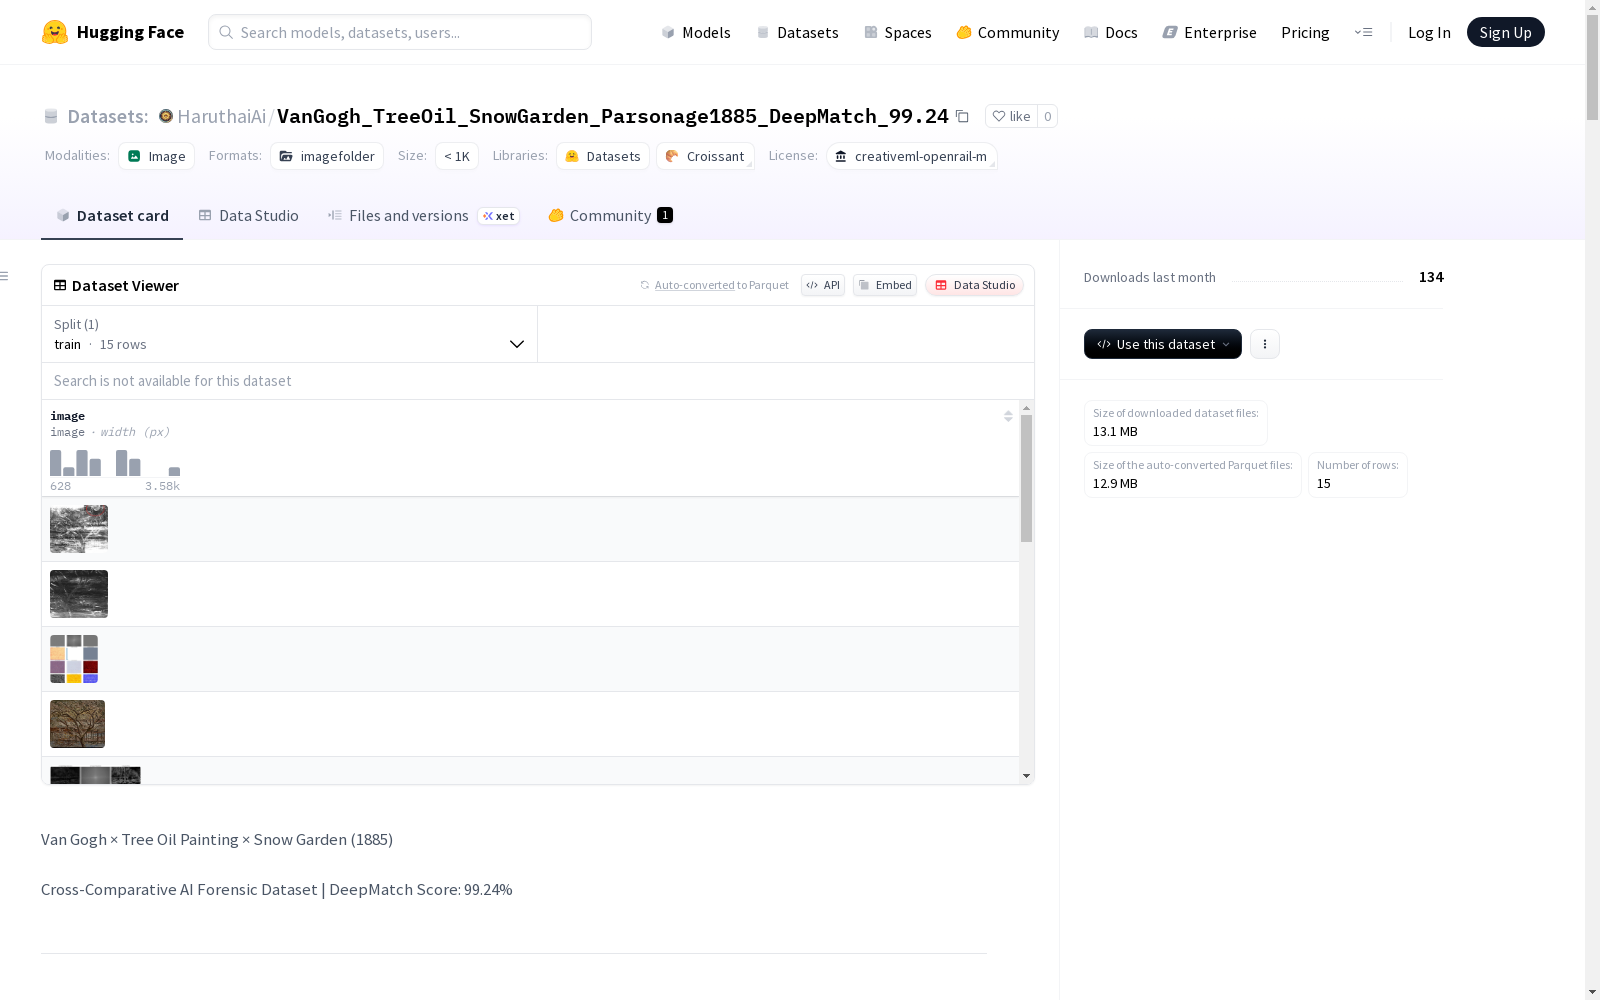Click the viewer scrollbar down arrow
The width and height of the screenshot is (1600, 1000).
pos(1026,776)
